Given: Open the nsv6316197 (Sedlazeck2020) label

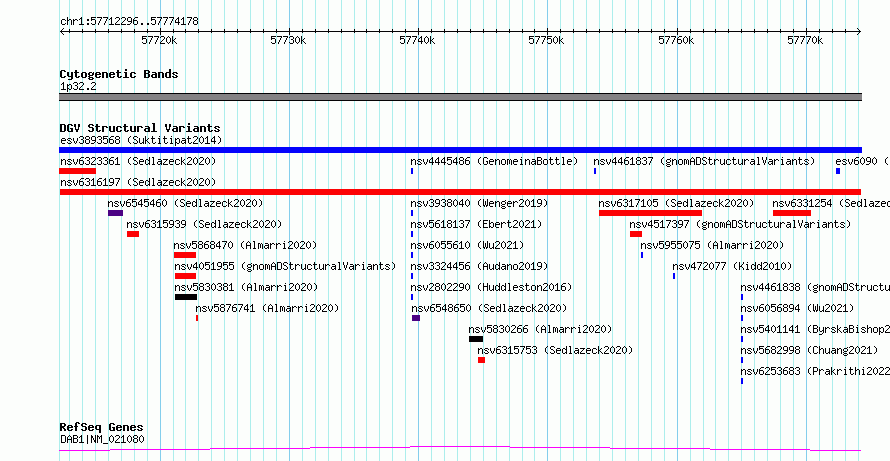Looking at the screenshot, I should pyautogui.click(x=138, y=182).
